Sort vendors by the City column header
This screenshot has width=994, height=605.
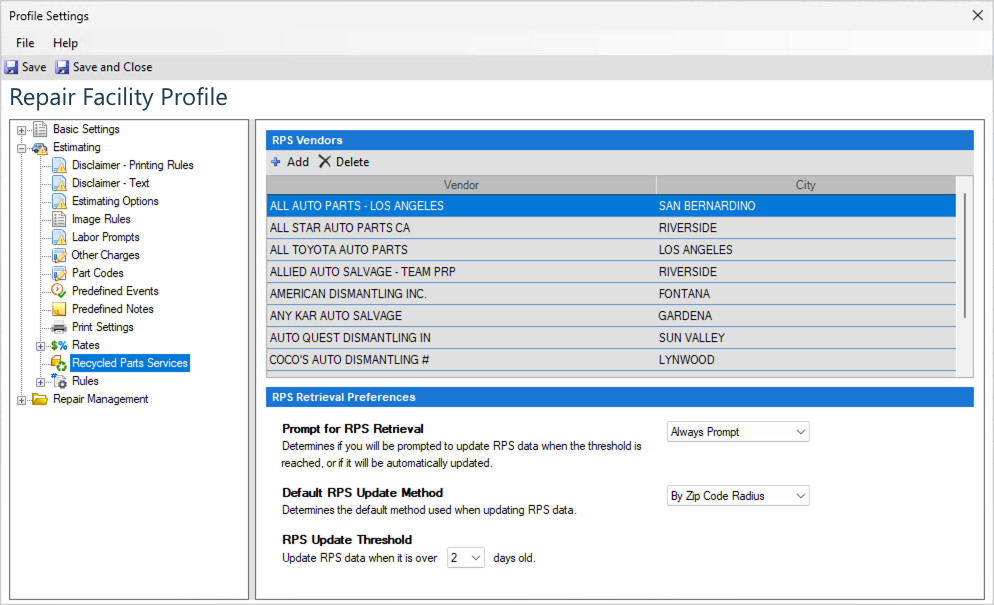(x=806, y=185)
